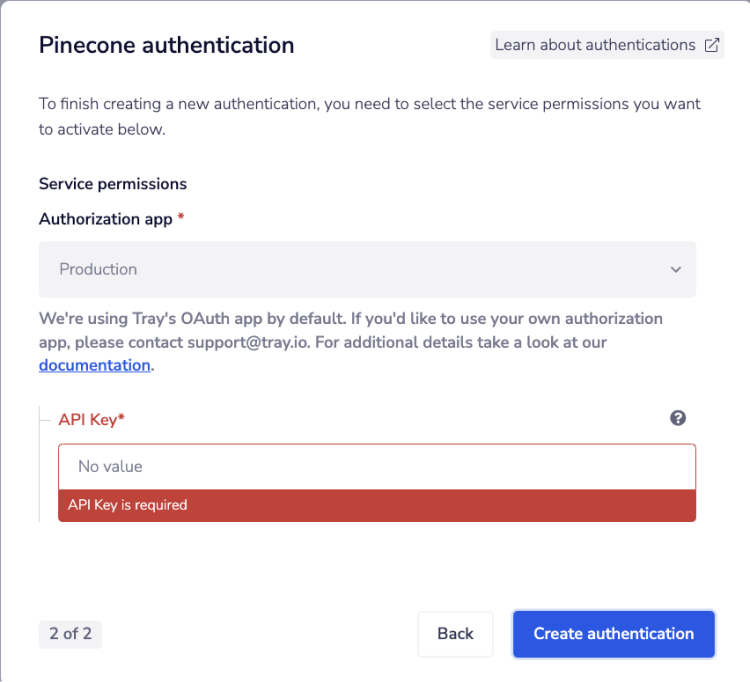Click the Pinecone authentication heading
The image size is (750, 682).
click(x=166, y=45)
